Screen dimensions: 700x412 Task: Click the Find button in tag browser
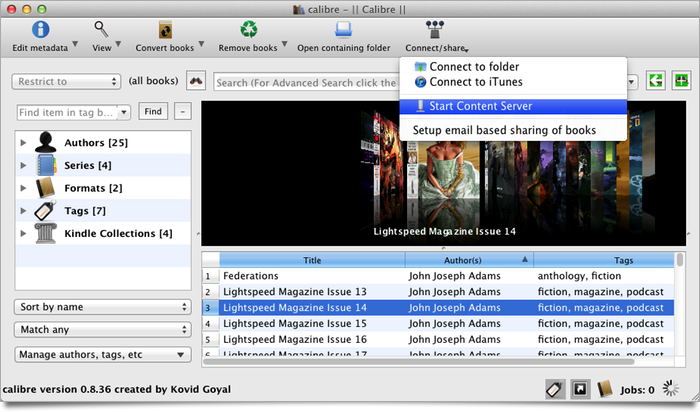point(153,112)
